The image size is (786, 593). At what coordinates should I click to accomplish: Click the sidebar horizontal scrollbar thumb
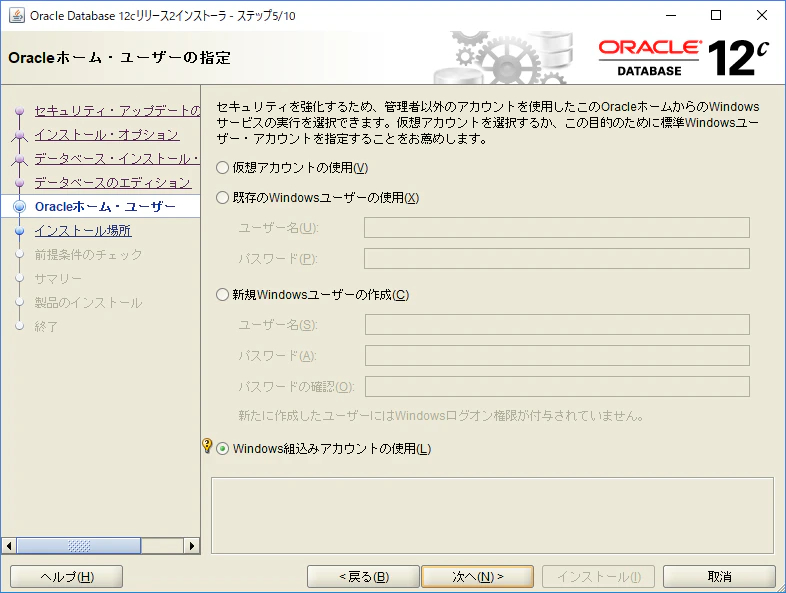click(79, 545)
